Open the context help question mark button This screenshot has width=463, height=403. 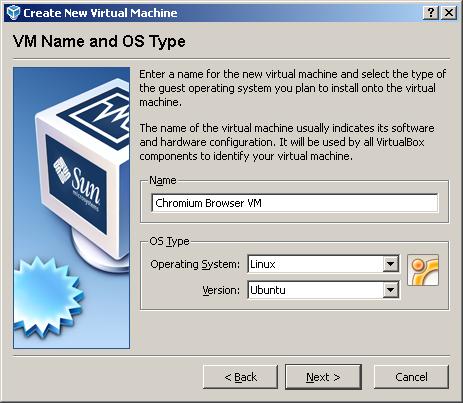431,13
